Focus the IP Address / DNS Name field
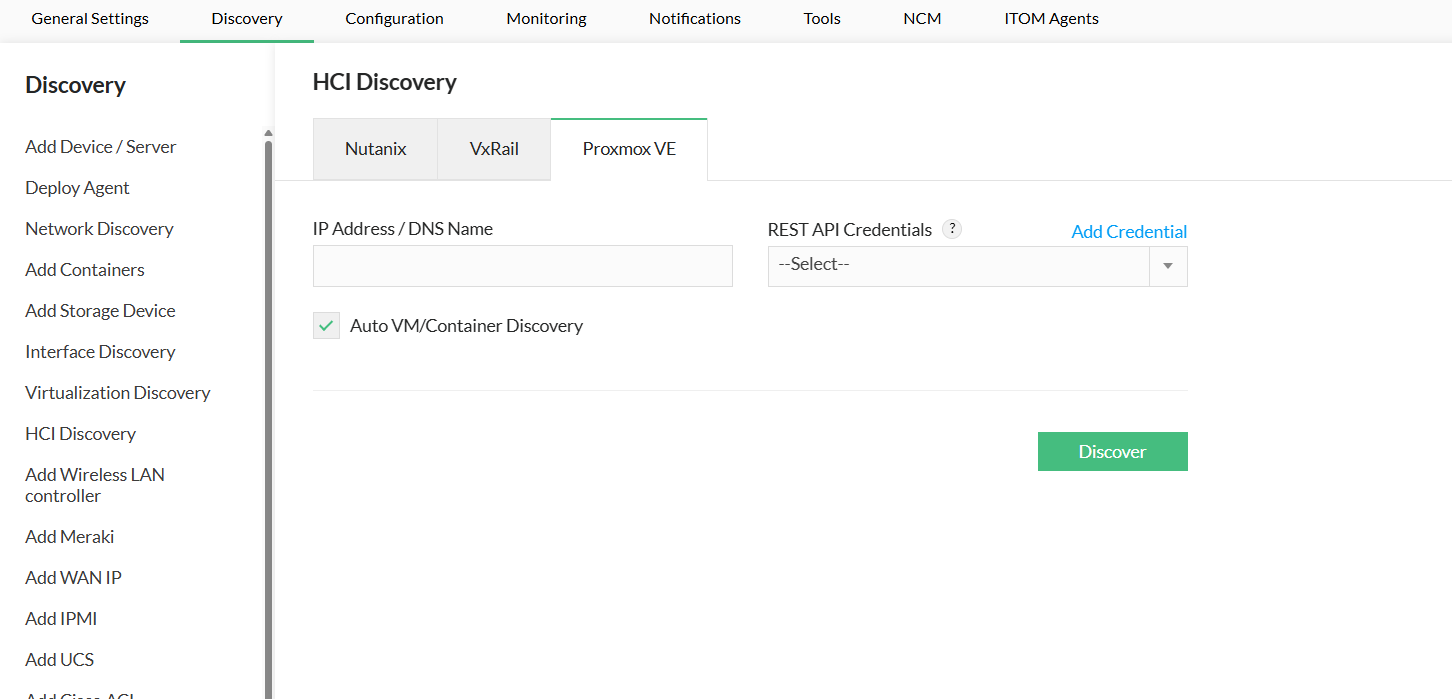This screenshot has height=699, width=1452. 522,266
